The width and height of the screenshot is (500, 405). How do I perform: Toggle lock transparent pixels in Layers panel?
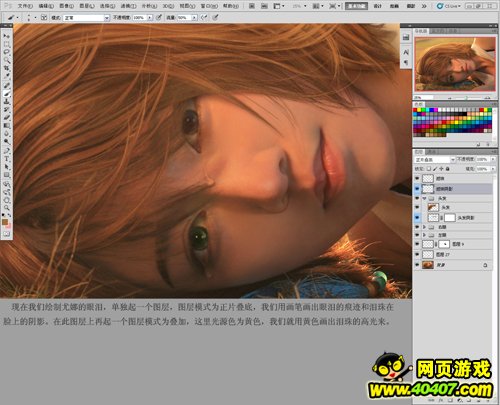tap(429, 169)
